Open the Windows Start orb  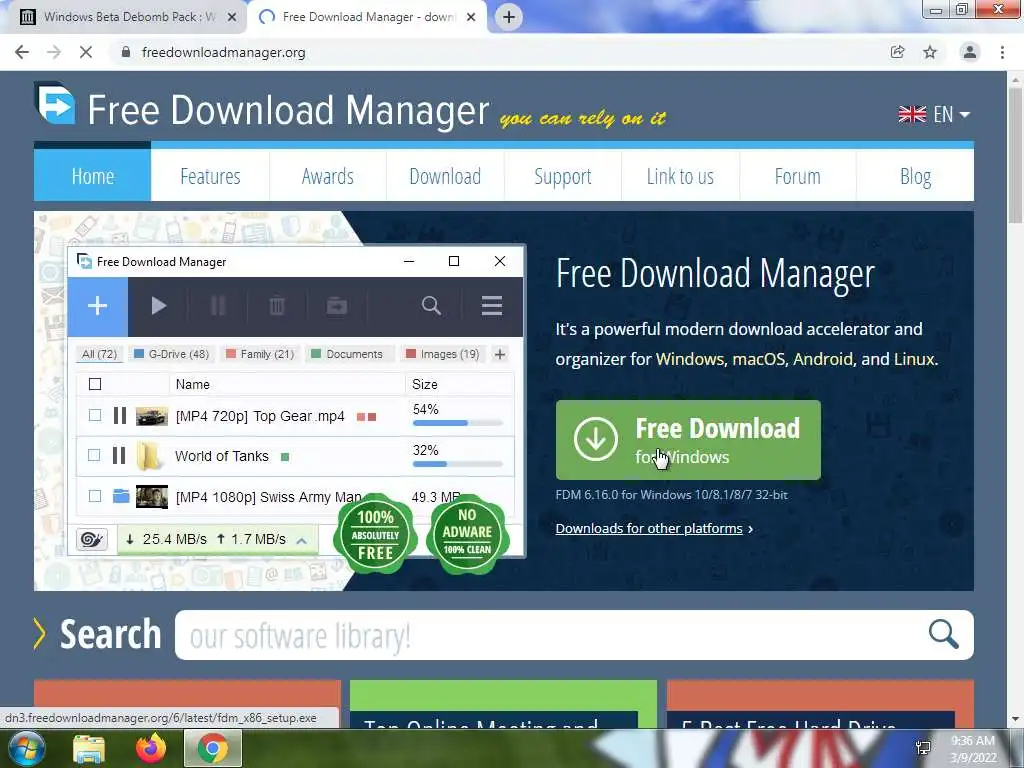pos(26,748)
